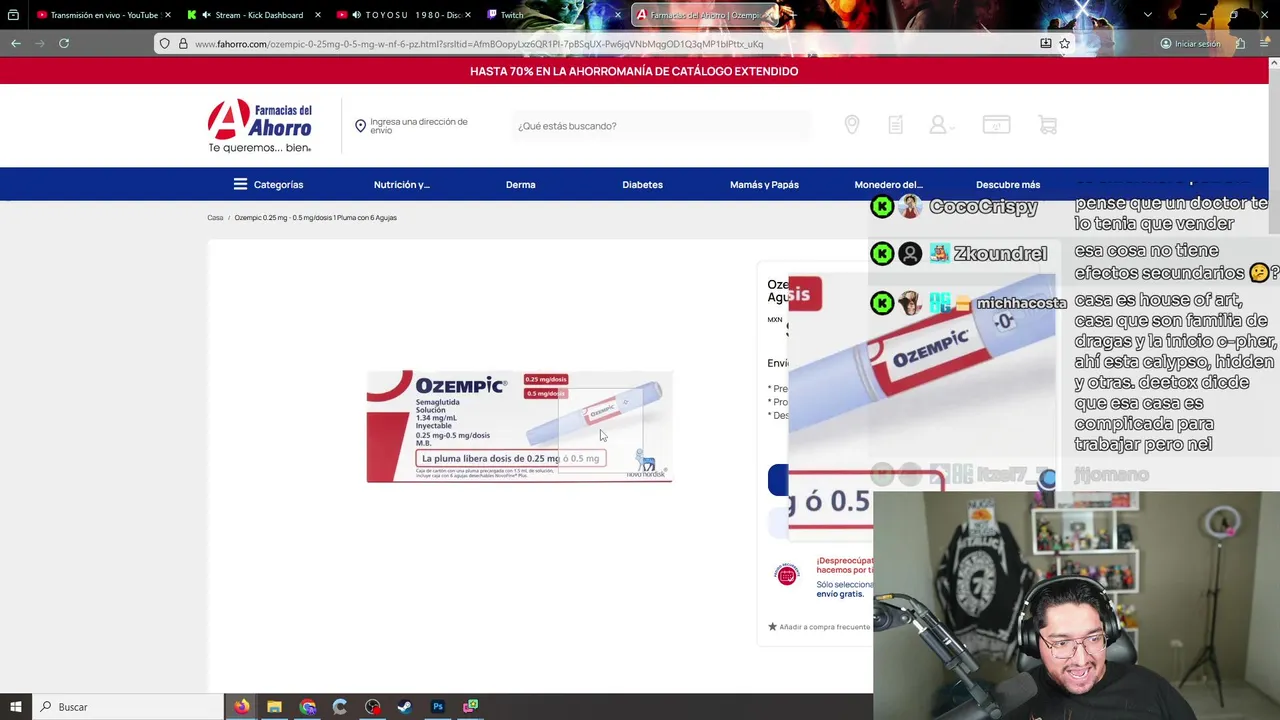Click the Casa breadcrumb link
The height and width of the screenshot is (720, 1280).
(215, 217)
